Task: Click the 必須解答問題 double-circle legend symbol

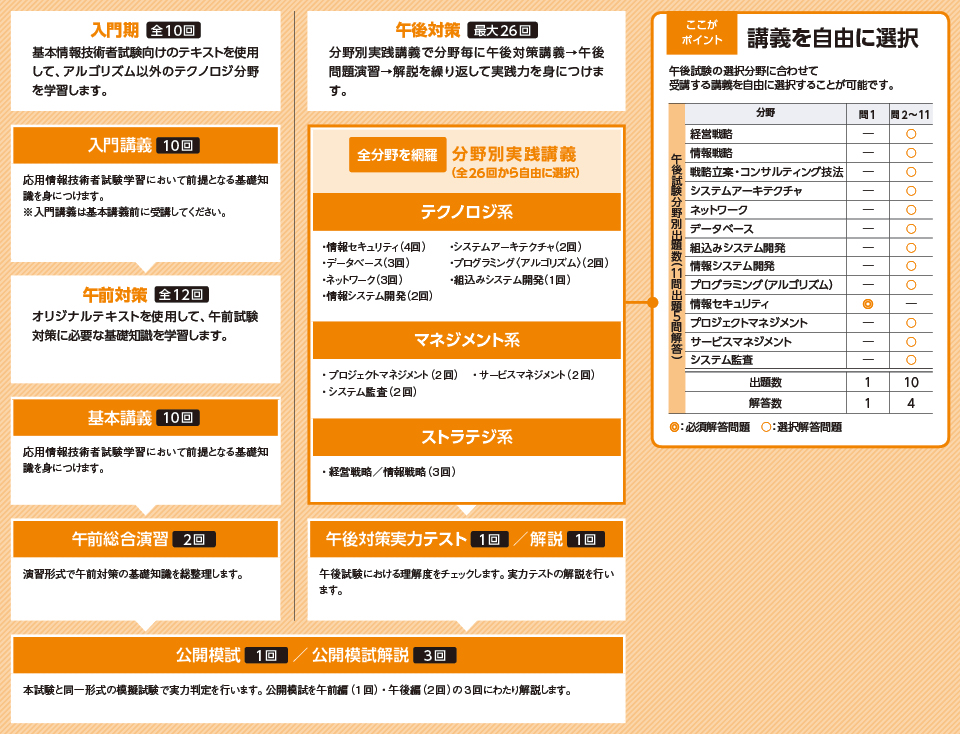Action: (x=673, y=427)
